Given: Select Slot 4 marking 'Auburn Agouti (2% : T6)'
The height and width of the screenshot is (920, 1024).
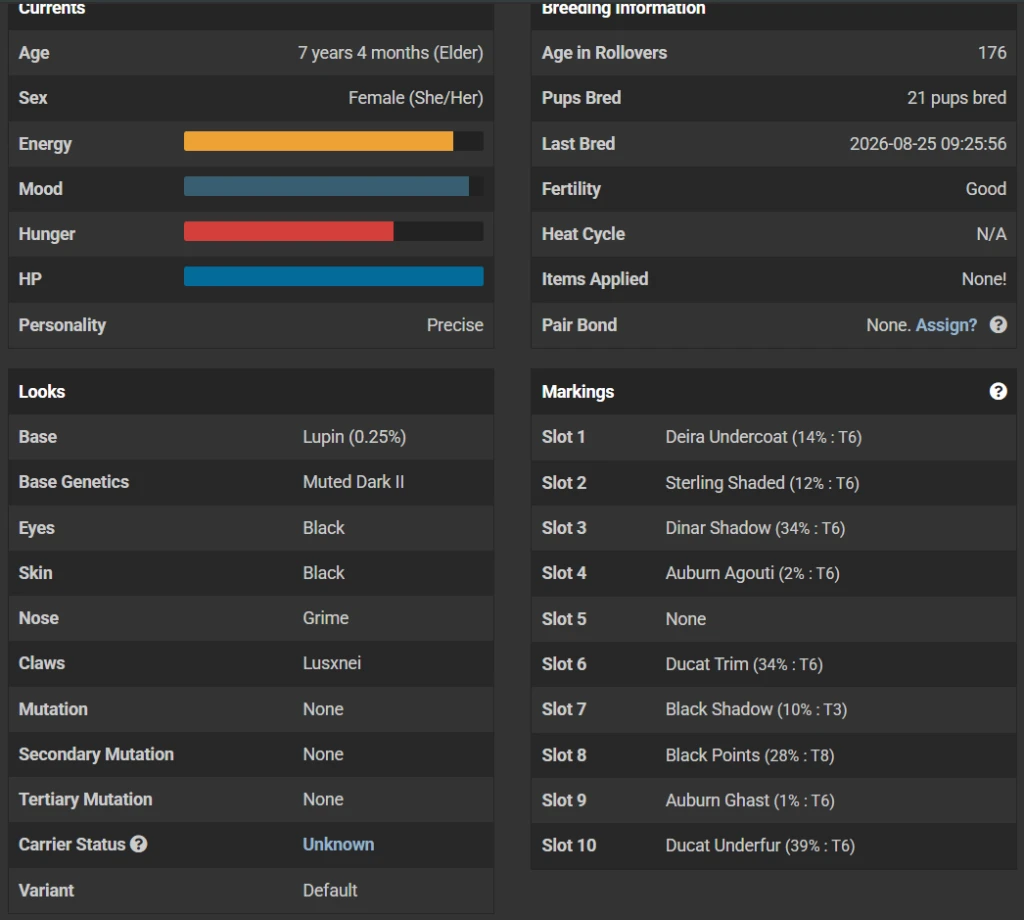Looking at the screenshot, I should point(752,573).
